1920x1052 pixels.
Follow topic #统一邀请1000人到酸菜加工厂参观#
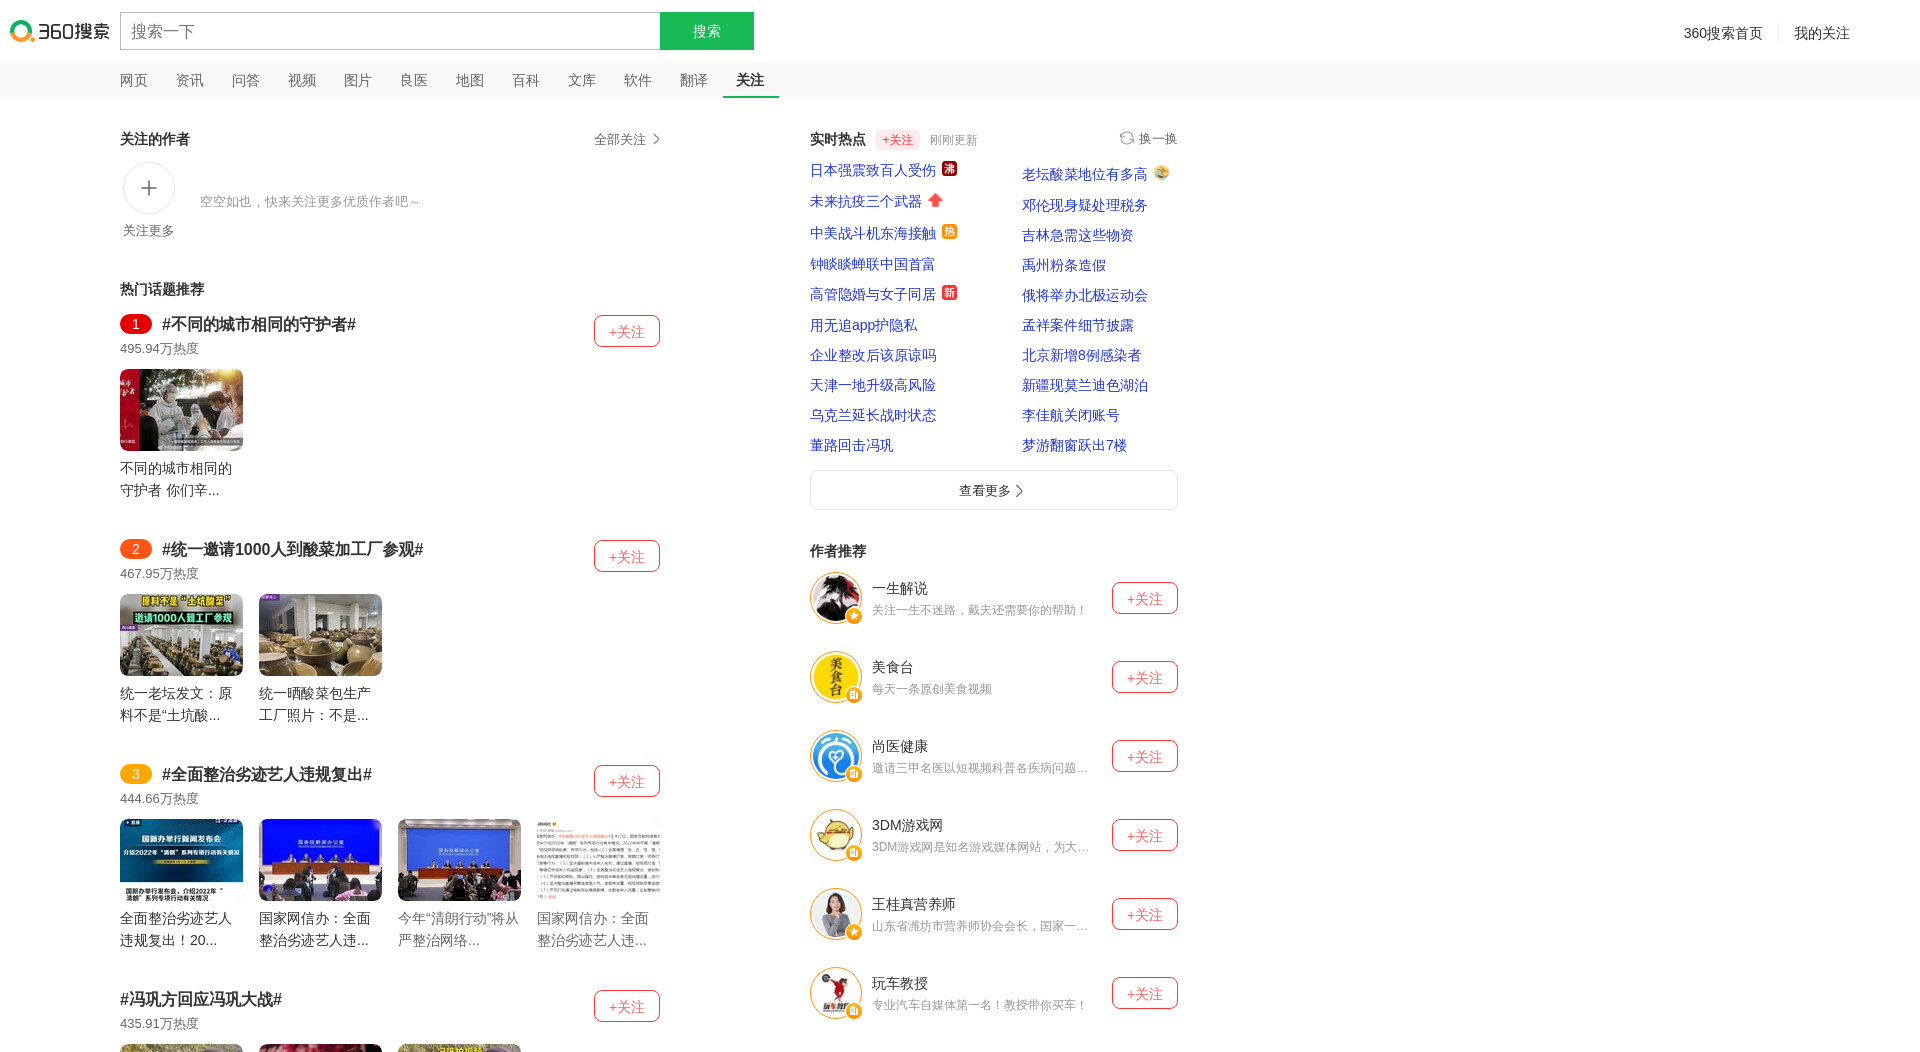point(627,556)
